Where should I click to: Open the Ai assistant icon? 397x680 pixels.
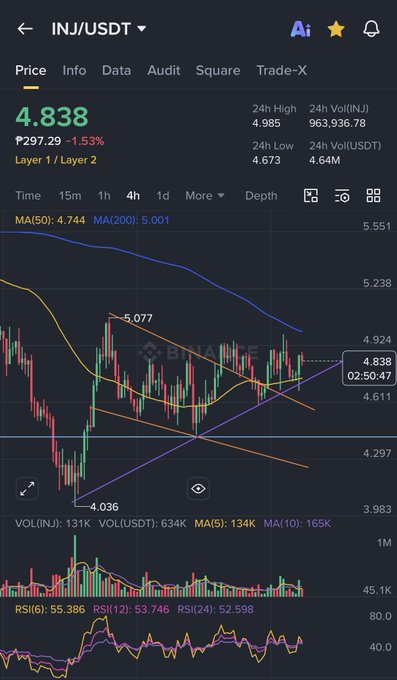(300, 29)
